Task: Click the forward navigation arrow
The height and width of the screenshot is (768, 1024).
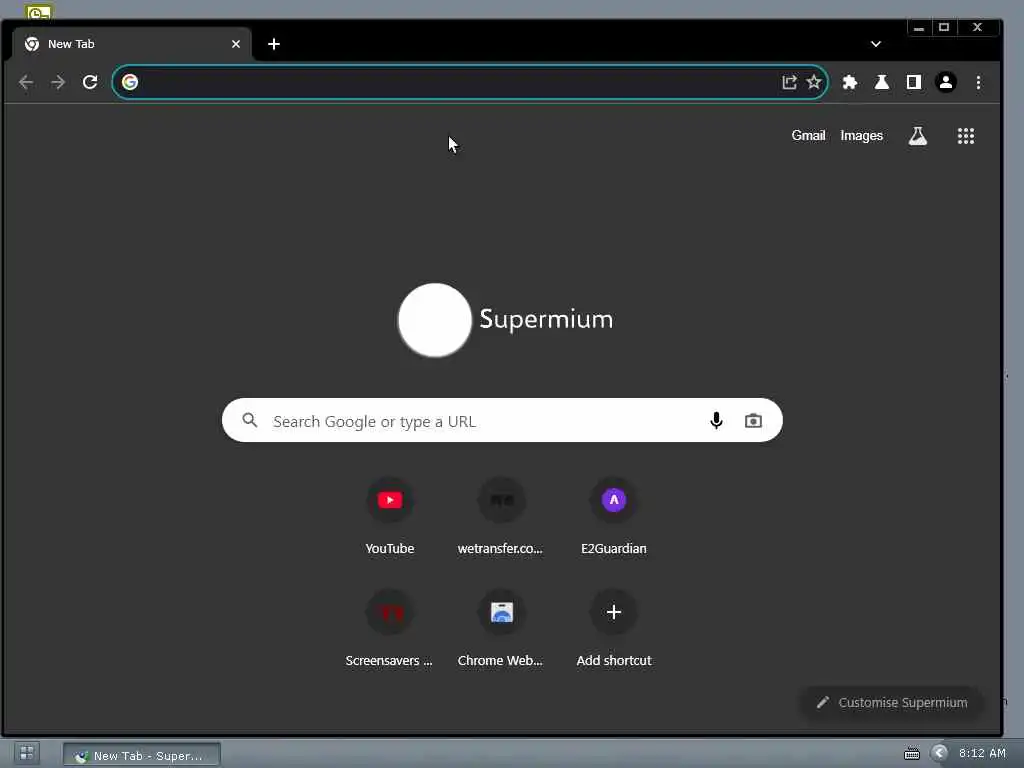Action: 58,82
